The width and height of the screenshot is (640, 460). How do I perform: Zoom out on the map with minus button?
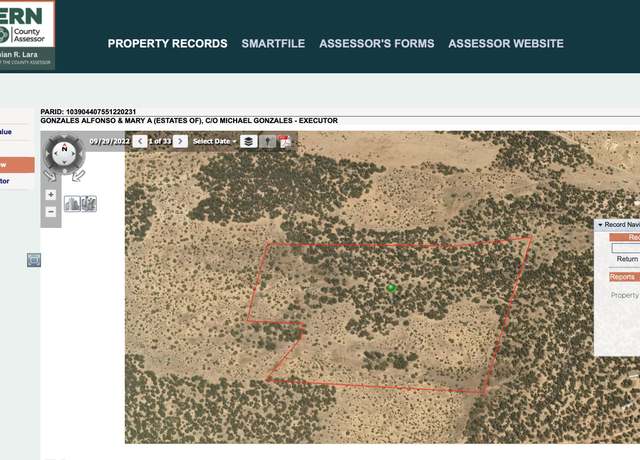(51, 212)
